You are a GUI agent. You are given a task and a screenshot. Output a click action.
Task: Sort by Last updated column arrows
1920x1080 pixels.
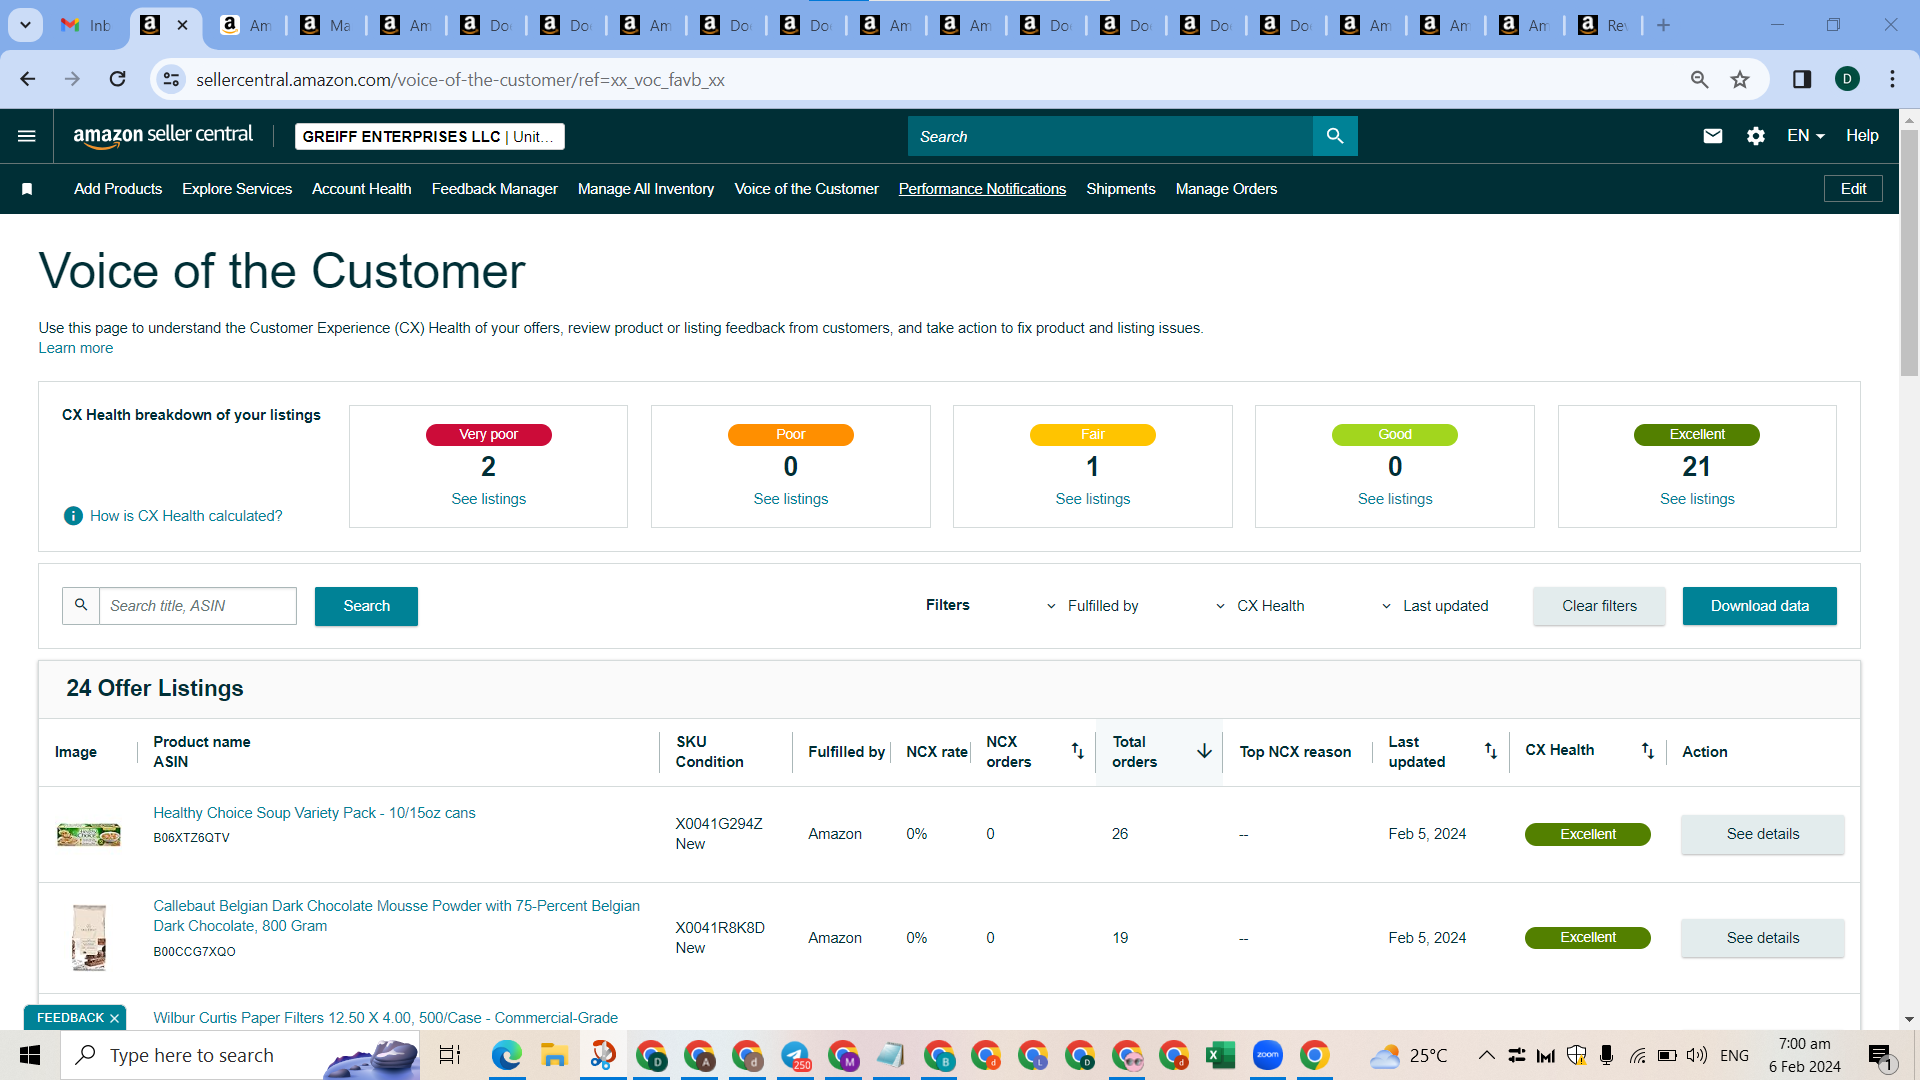pos(1490,751)
